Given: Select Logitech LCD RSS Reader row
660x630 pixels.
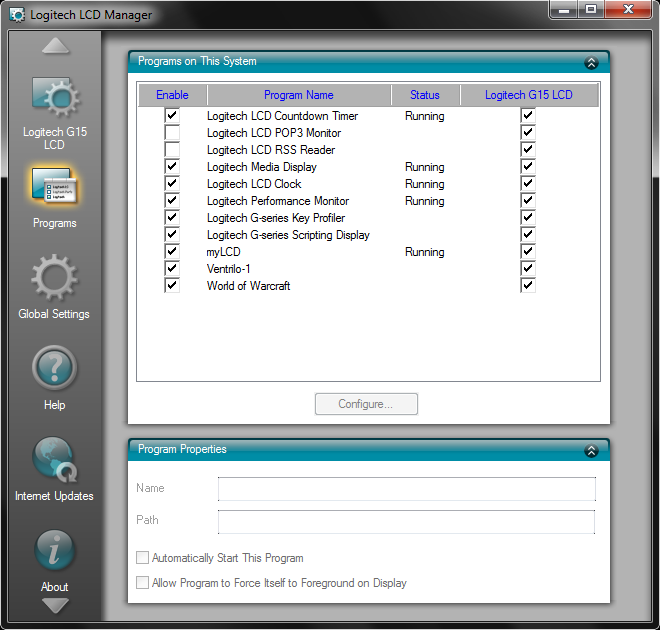Looking at the screenshot, I should coord(368,149).
